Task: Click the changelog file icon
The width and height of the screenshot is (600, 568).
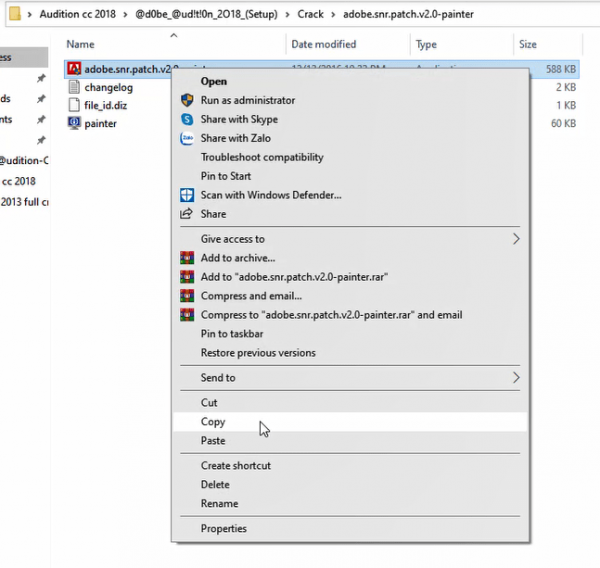Action: [73, 88]
